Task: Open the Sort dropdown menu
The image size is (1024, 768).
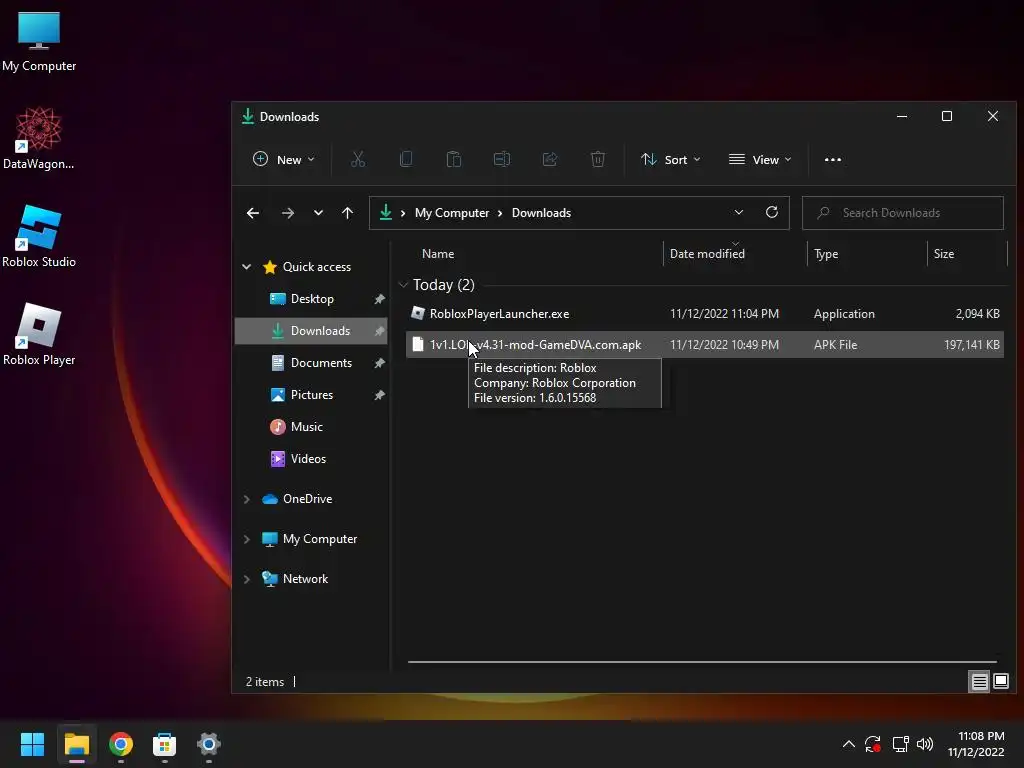Action: pos(671,159)
